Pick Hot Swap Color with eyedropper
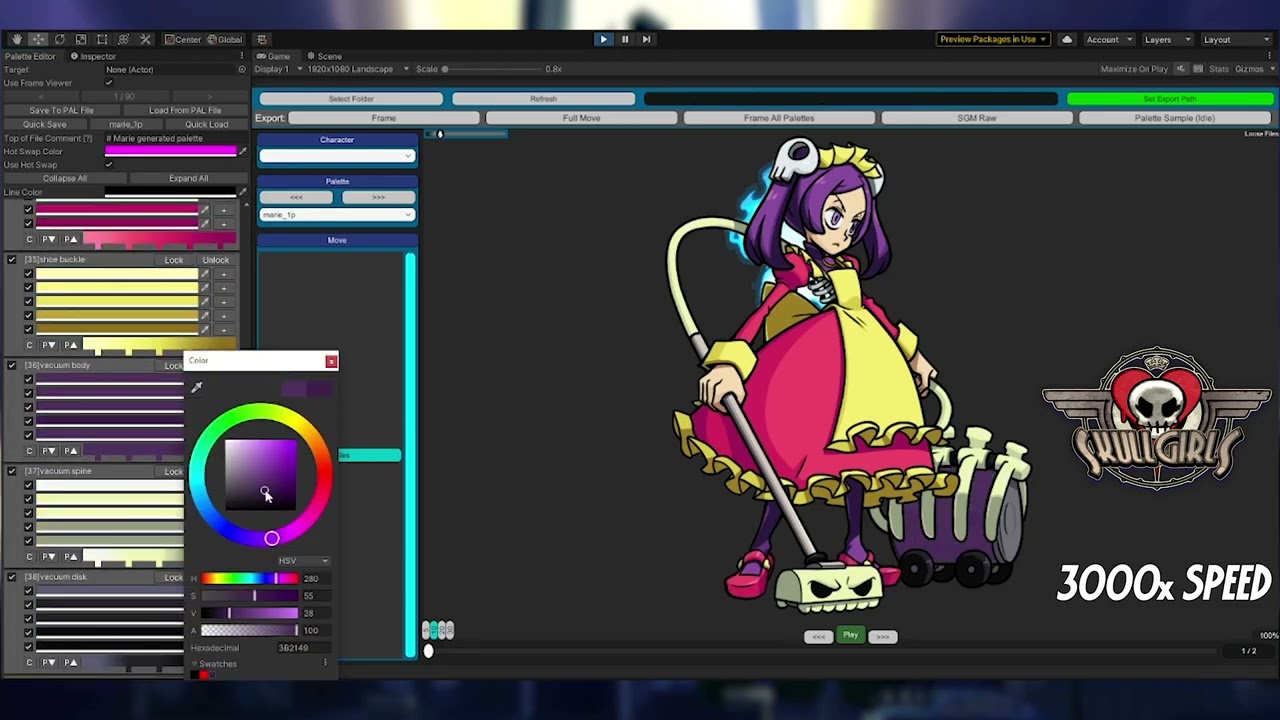The width and height of the screenshot is (1280, 720). [242, 152]
